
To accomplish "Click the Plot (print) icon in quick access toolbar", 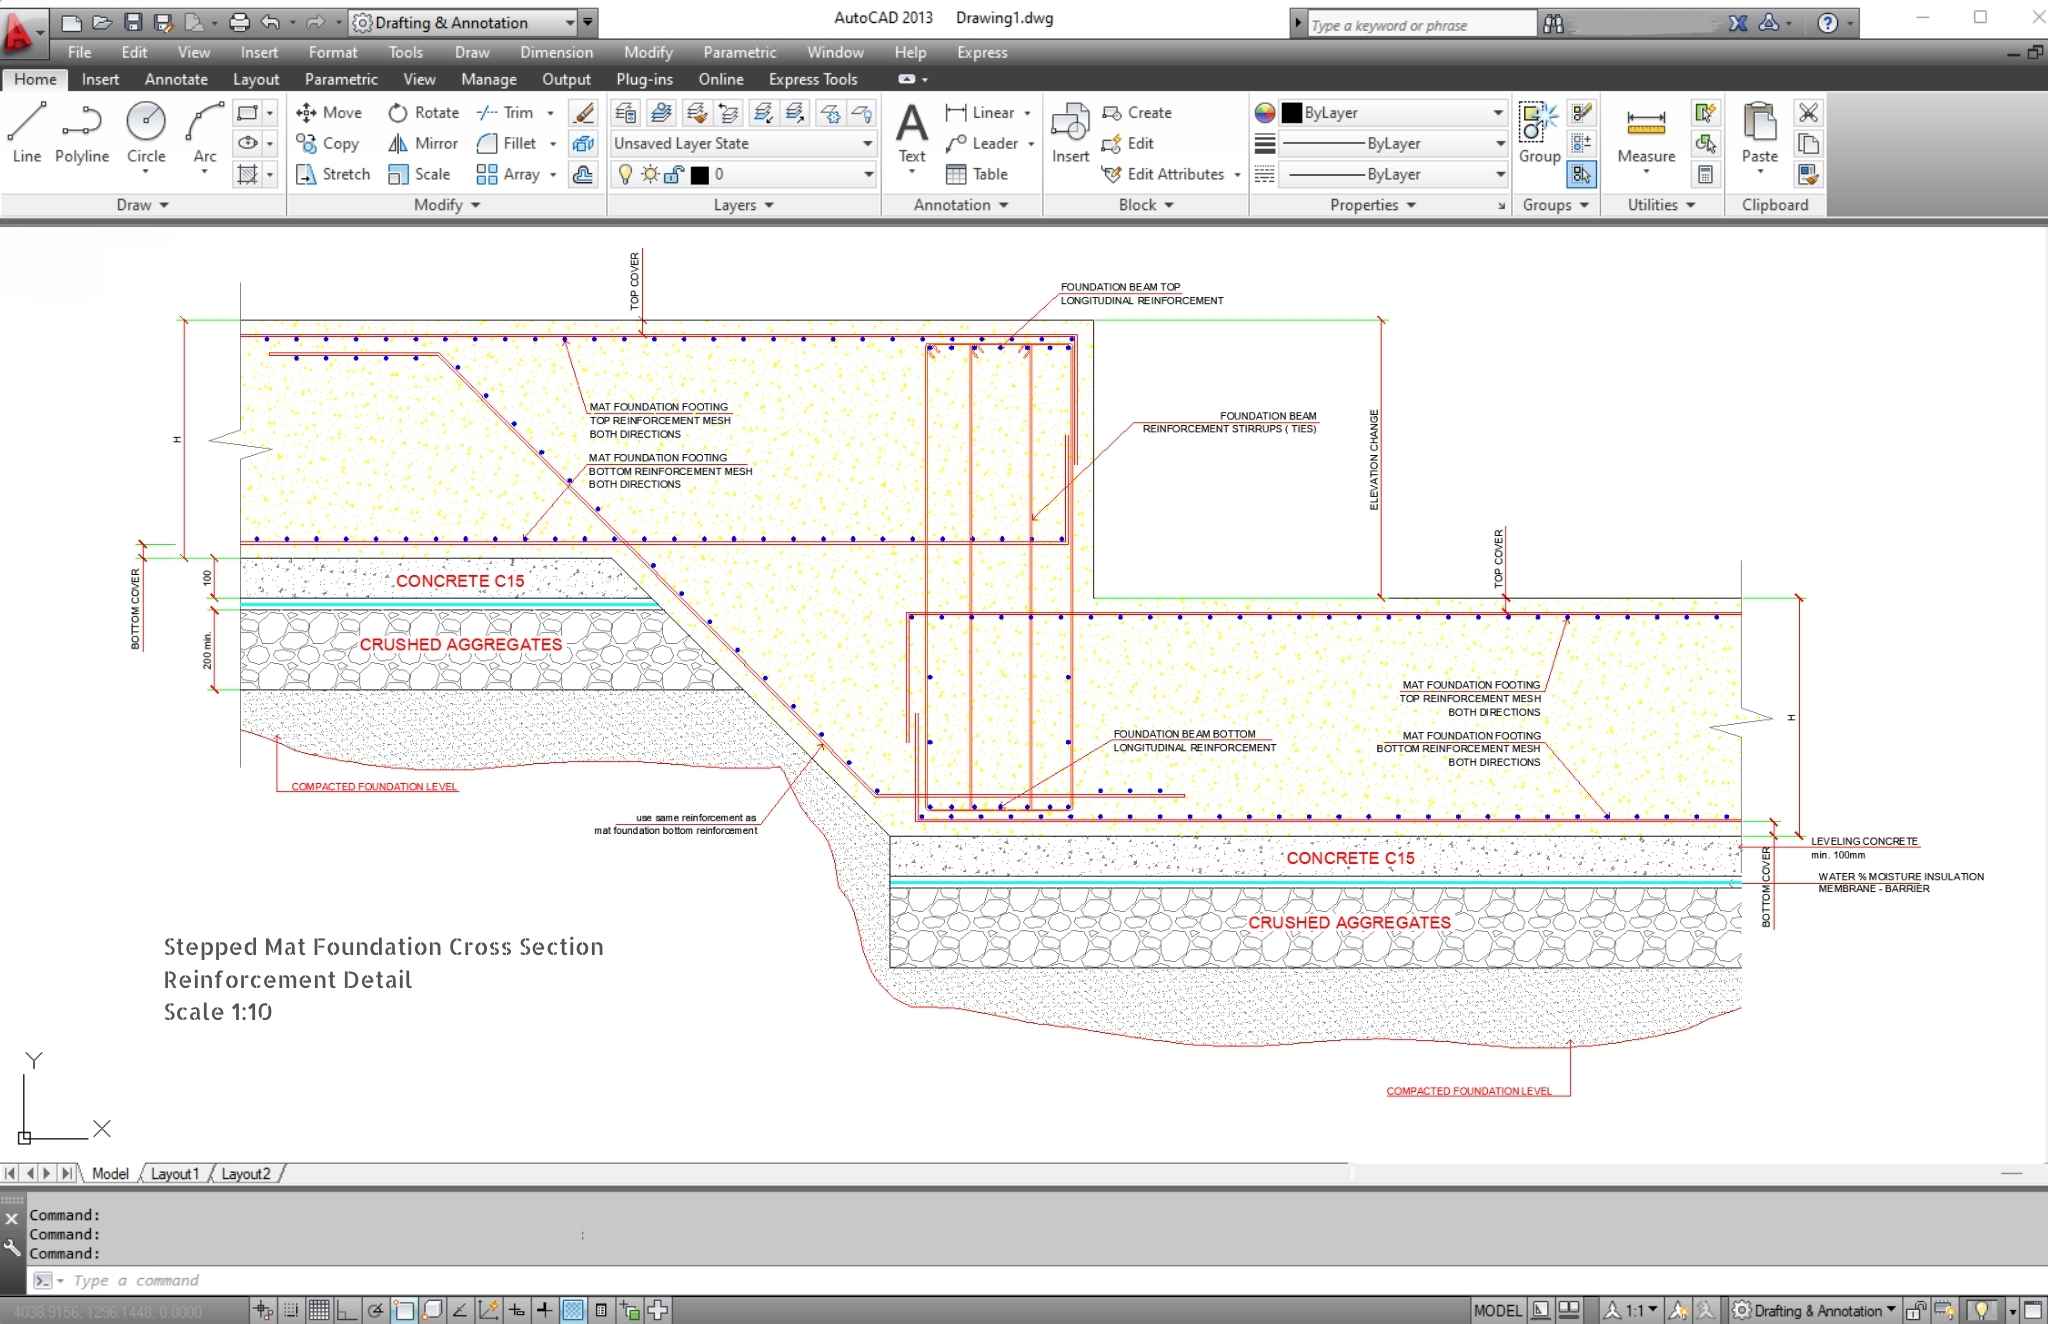I will pyautogui.click(x=239, y=22).
